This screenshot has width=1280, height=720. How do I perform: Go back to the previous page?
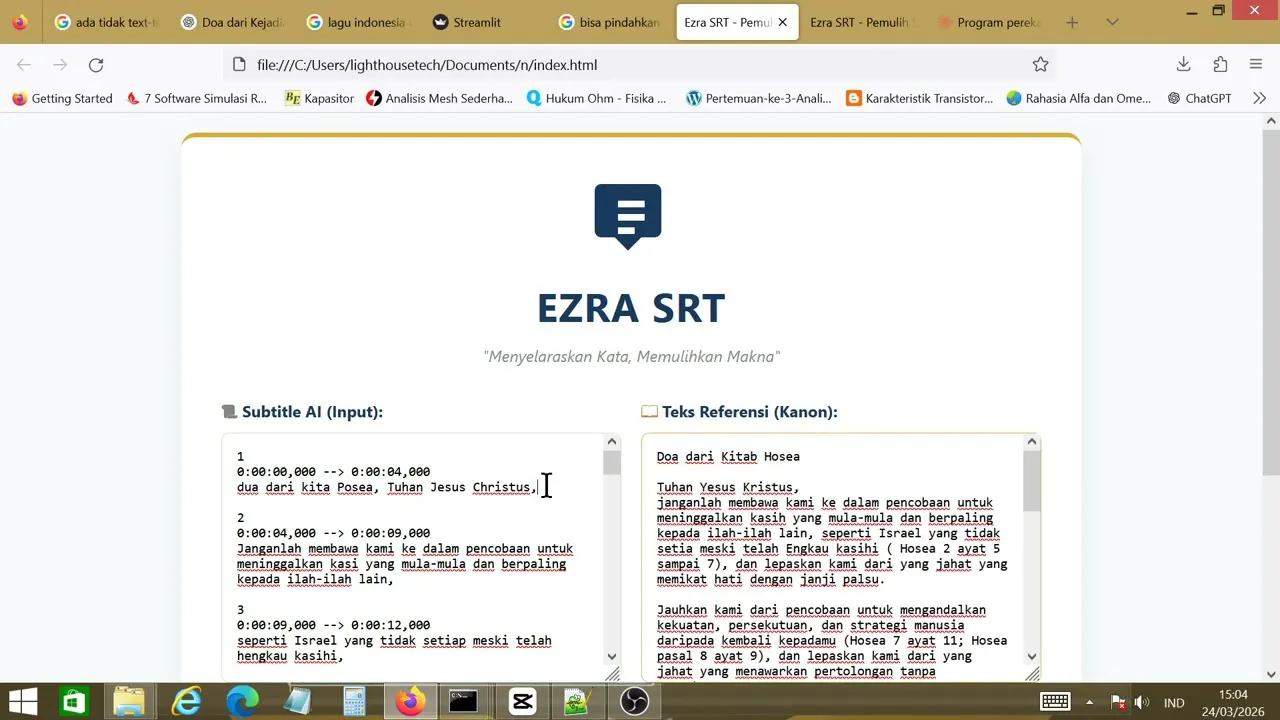[x=24, y=65]
